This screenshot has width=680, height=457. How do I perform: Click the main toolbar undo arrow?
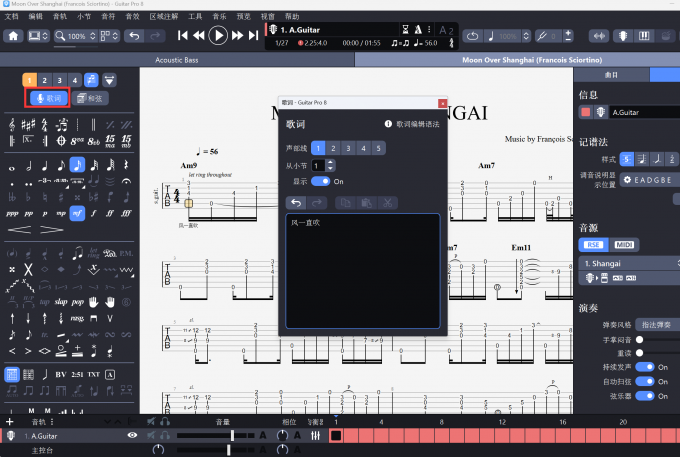pos(135,36)
